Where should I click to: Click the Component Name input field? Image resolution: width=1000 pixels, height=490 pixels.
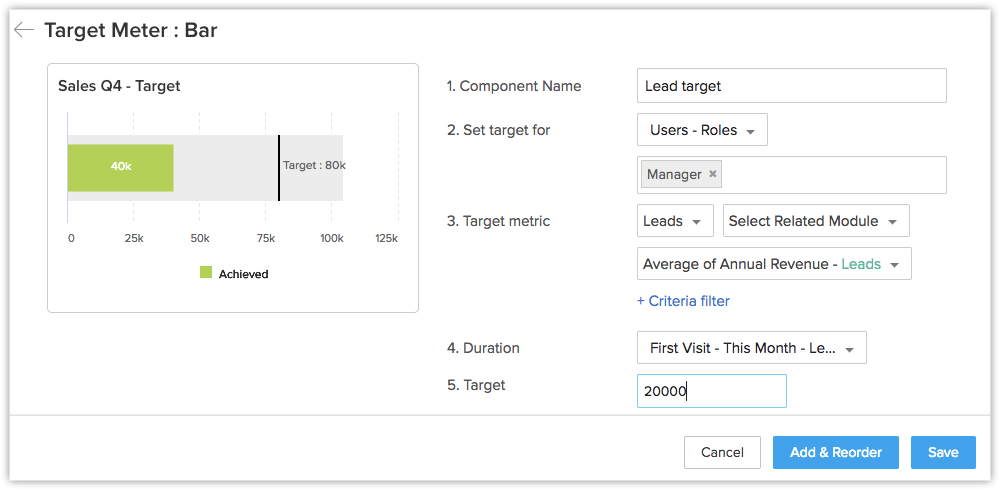tap(791, 86)
